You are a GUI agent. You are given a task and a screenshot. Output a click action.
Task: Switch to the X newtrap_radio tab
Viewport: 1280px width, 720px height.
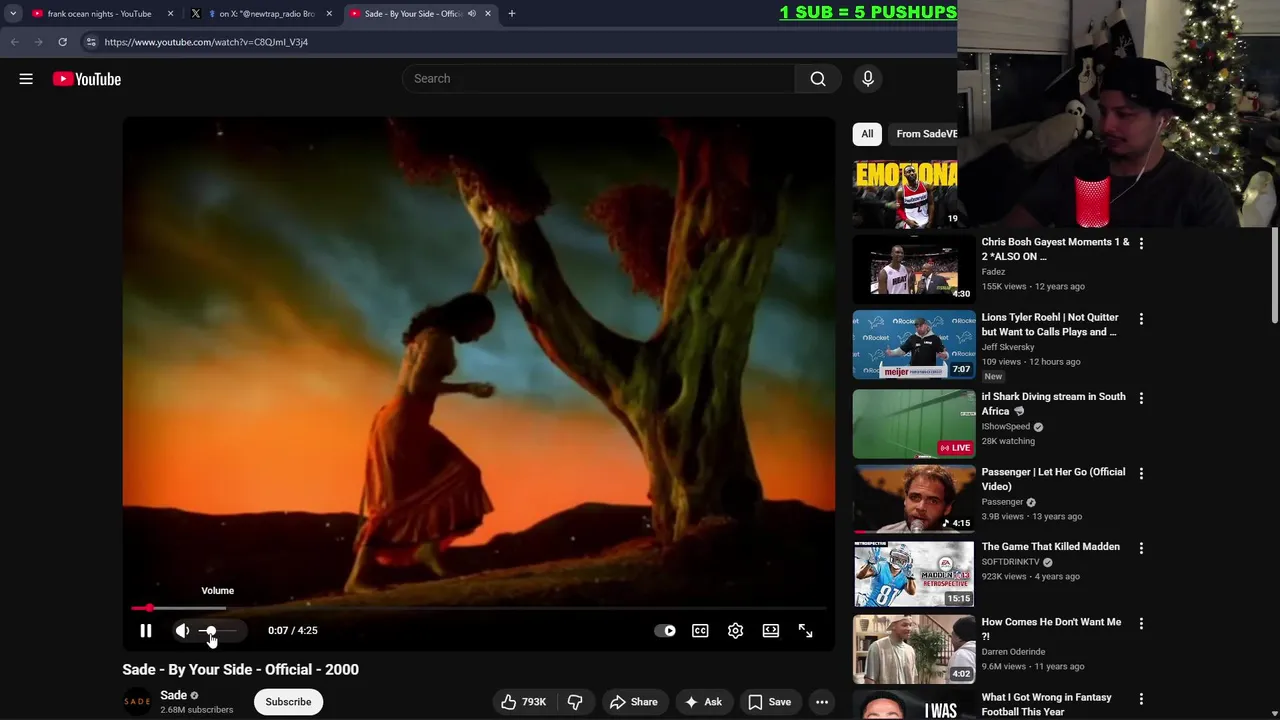click(x=264, y=14)
